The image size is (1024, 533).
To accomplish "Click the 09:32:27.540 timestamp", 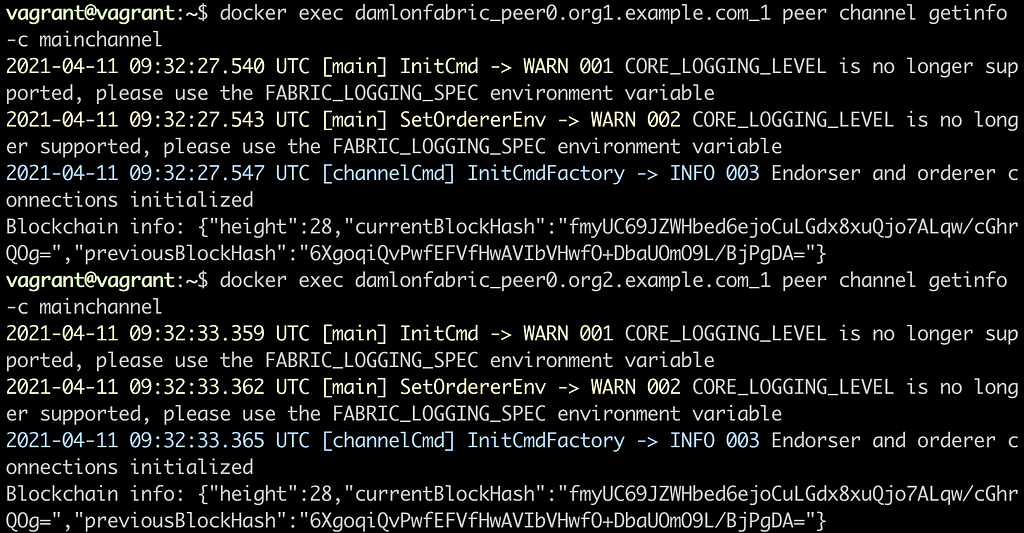I will (x=197, y=66).
